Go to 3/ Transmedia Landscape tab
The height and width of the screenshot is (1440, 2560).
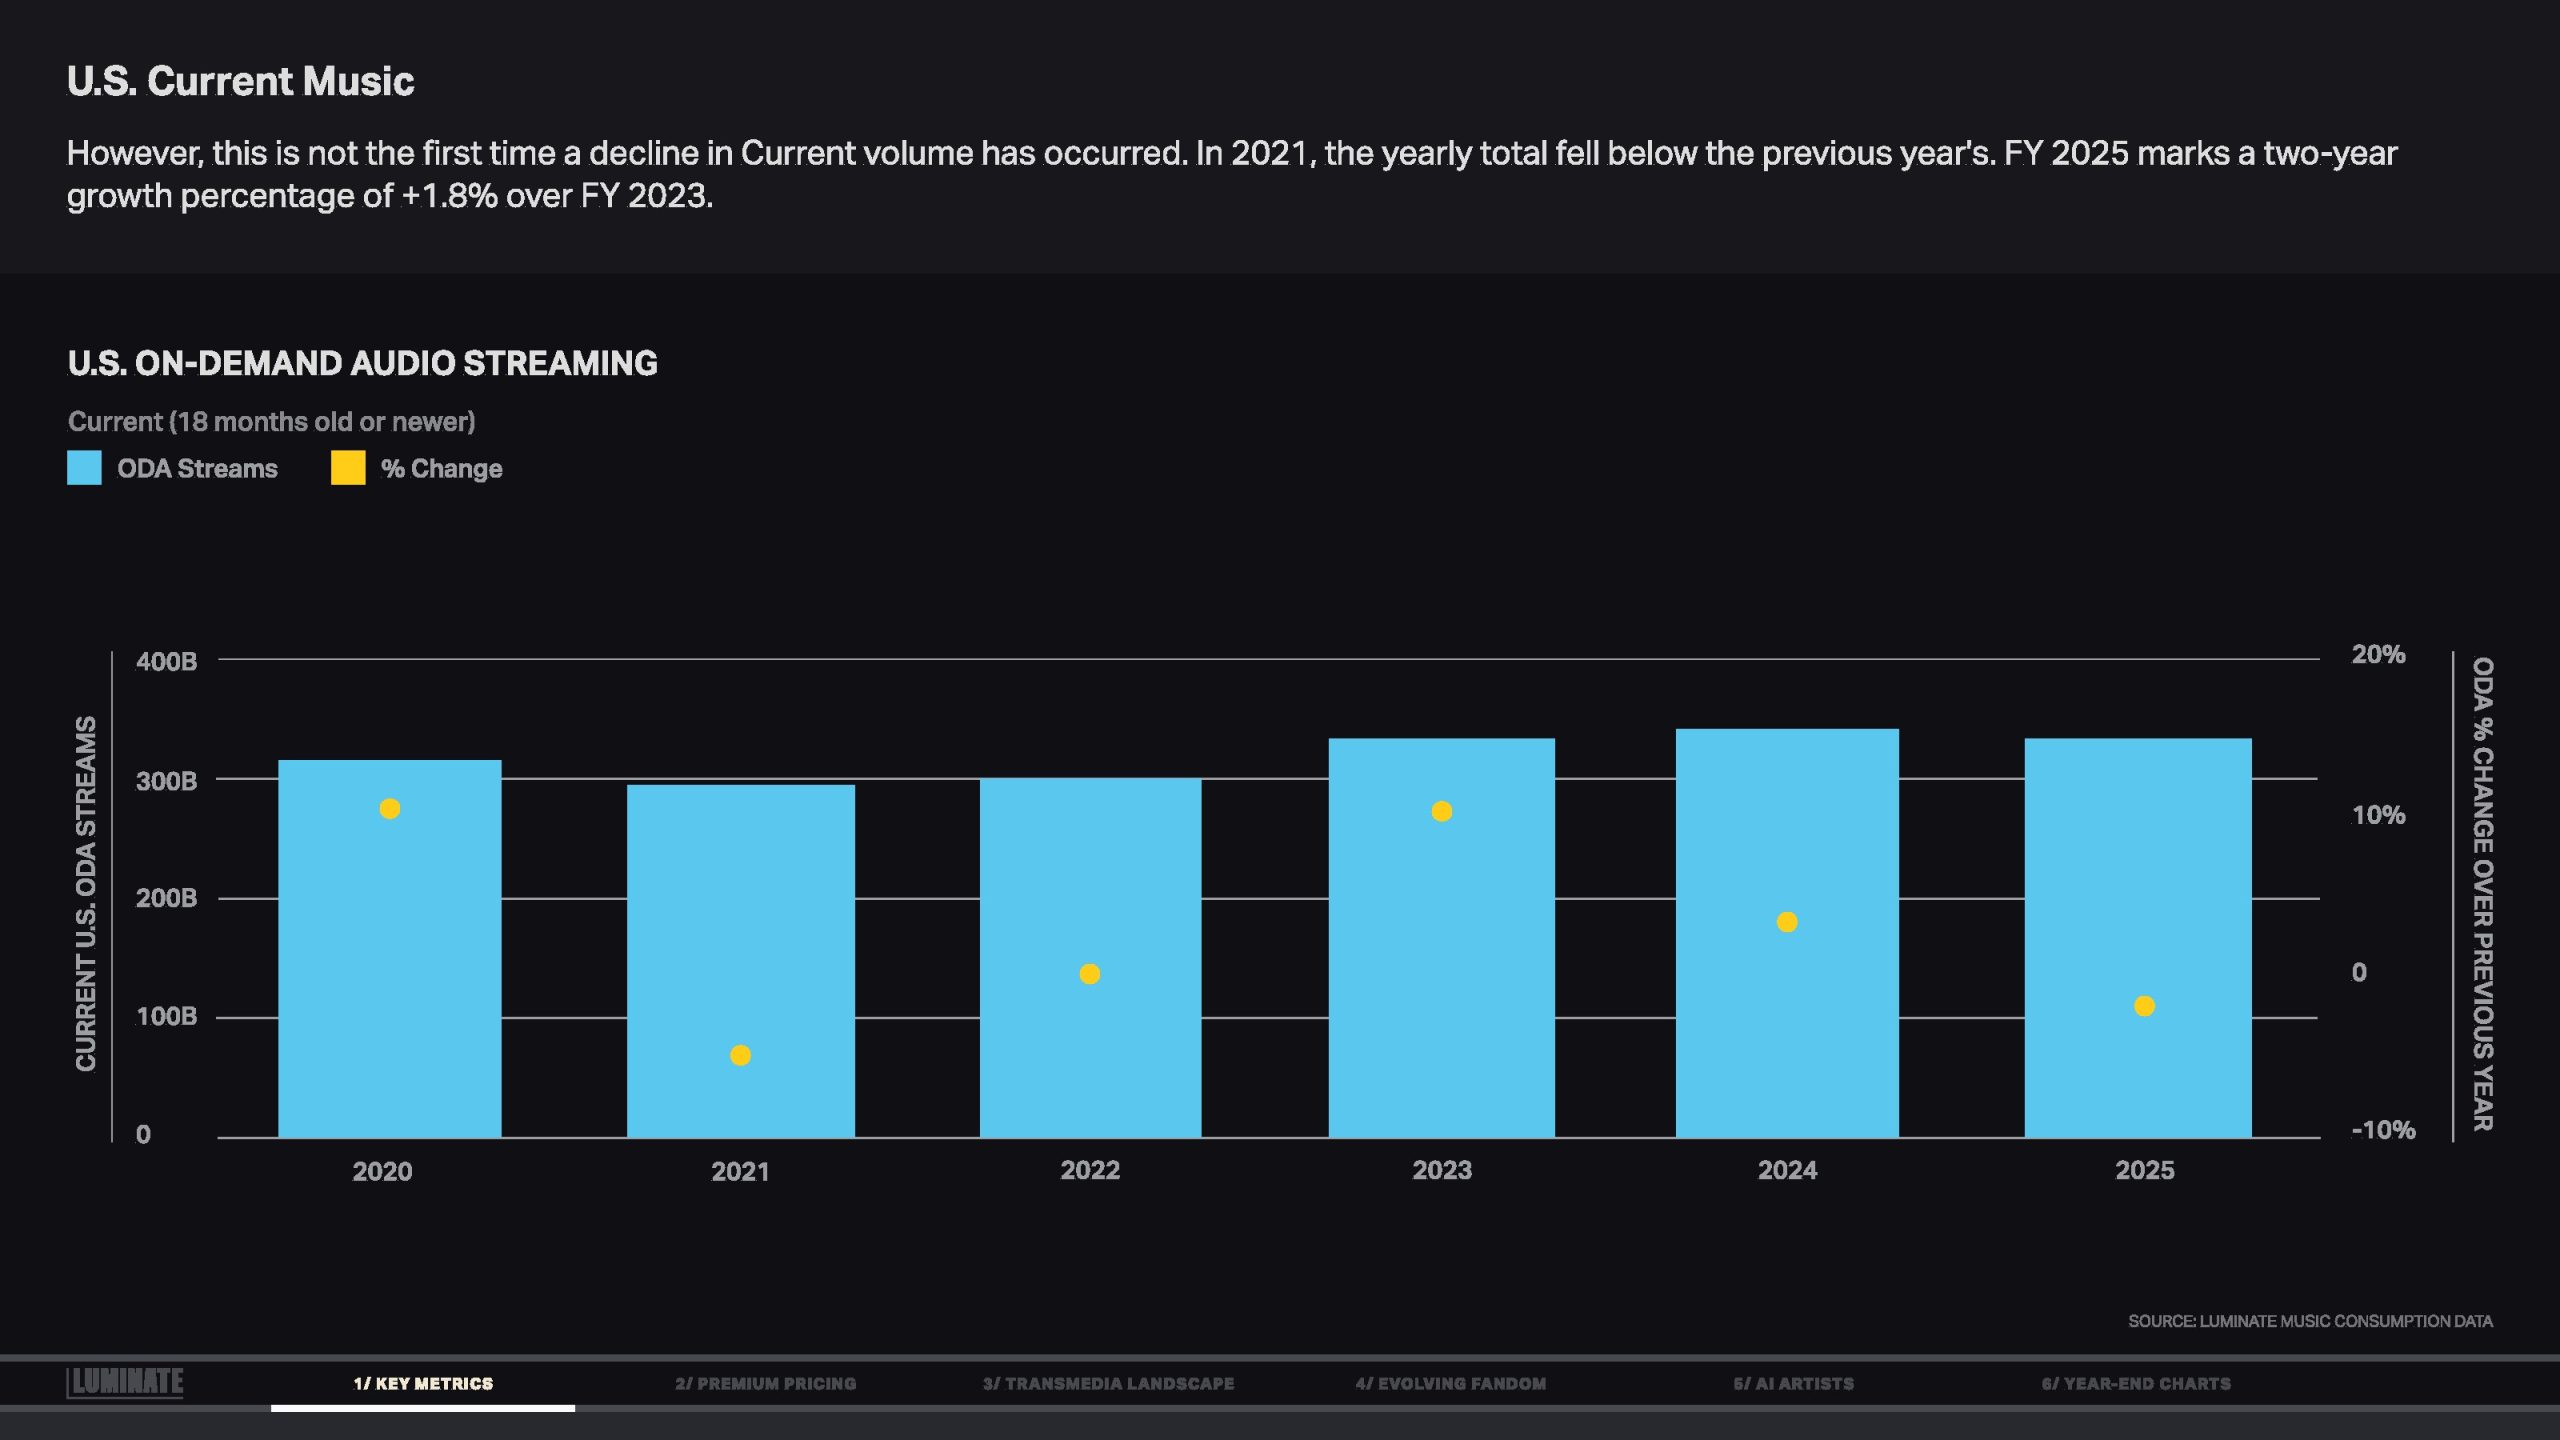point(1108,1383)
